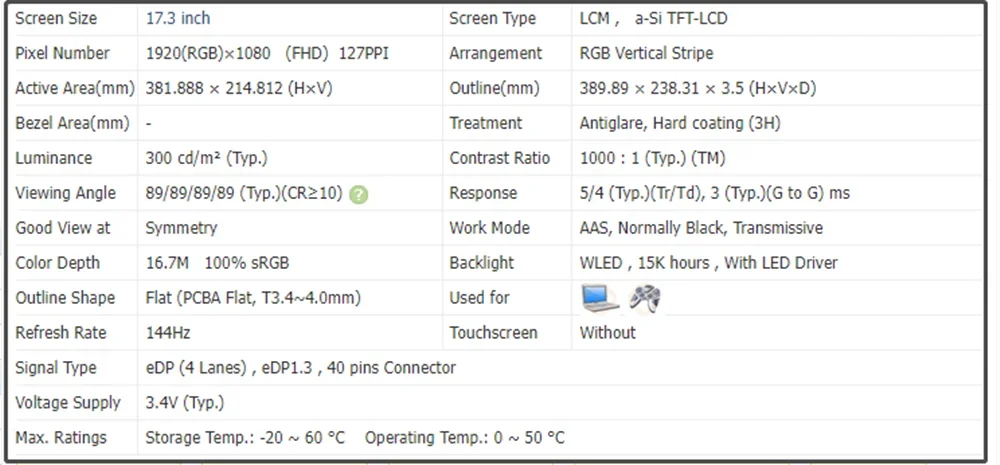1000x465 pixels.
Task: Select the Active Area(mm) label
Action: pos(74,88)
